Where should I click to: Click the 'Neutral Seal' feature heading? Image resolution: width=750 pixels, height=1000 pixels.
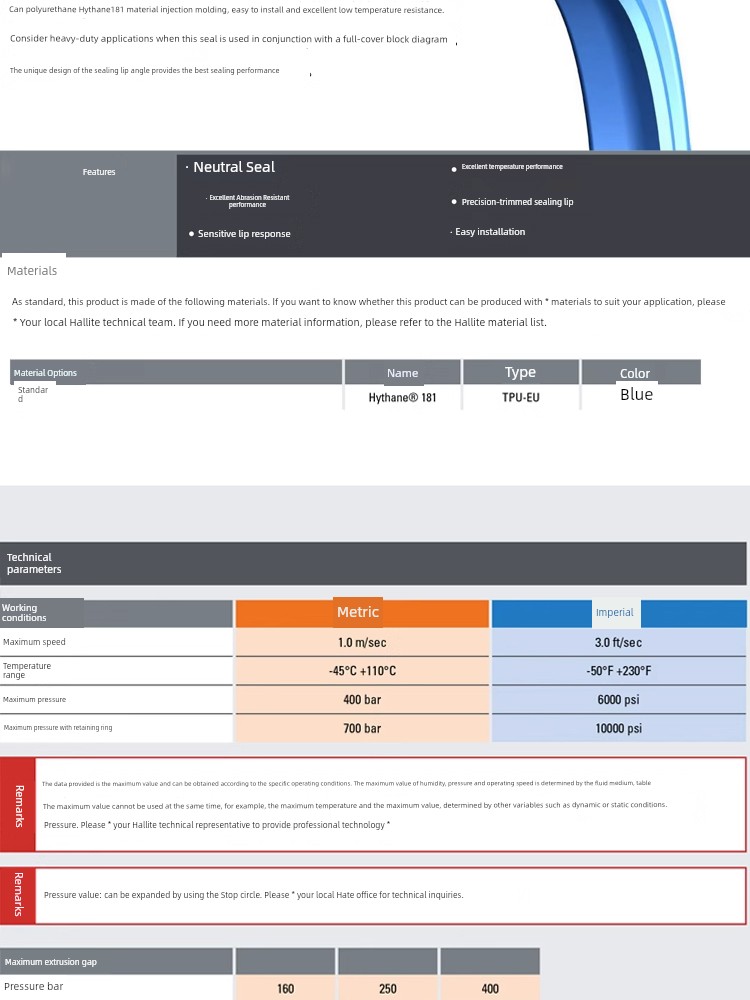click(233, 167)
